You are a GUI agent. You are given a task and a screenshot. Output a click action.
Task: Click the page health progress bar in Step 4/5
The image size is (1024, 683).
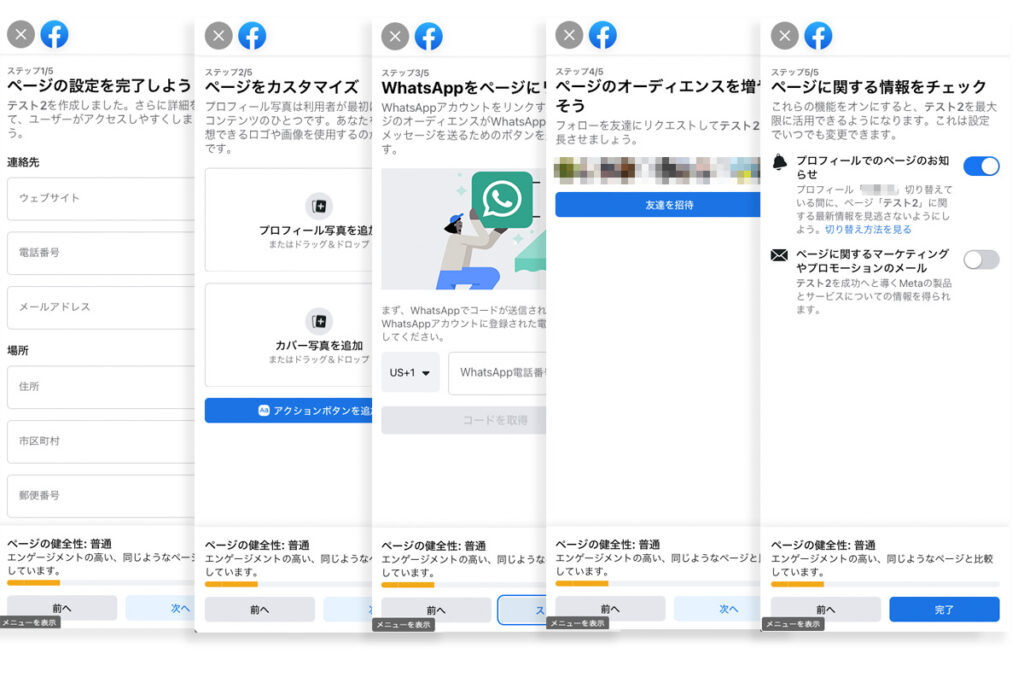coord(658,583)
